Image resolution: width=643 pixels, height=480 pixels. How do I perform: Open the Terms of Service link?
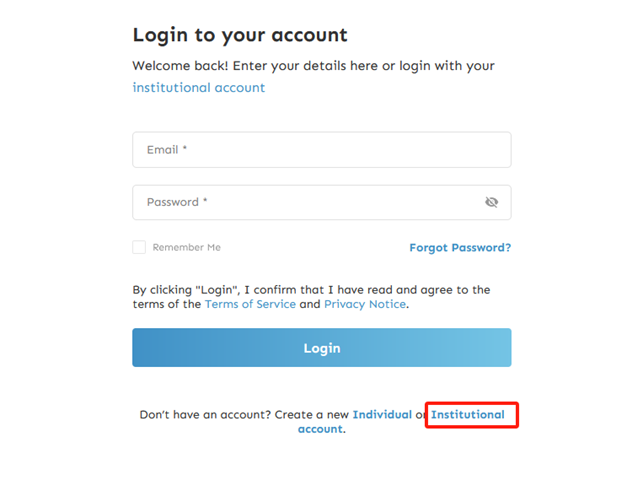coord(250,304)
